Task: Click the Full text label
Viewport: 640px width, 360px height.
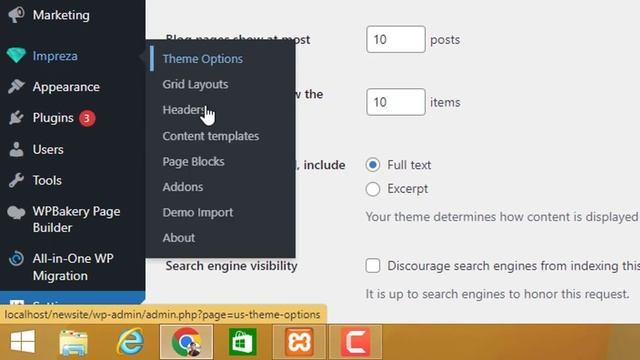Action: coord(409,165)
